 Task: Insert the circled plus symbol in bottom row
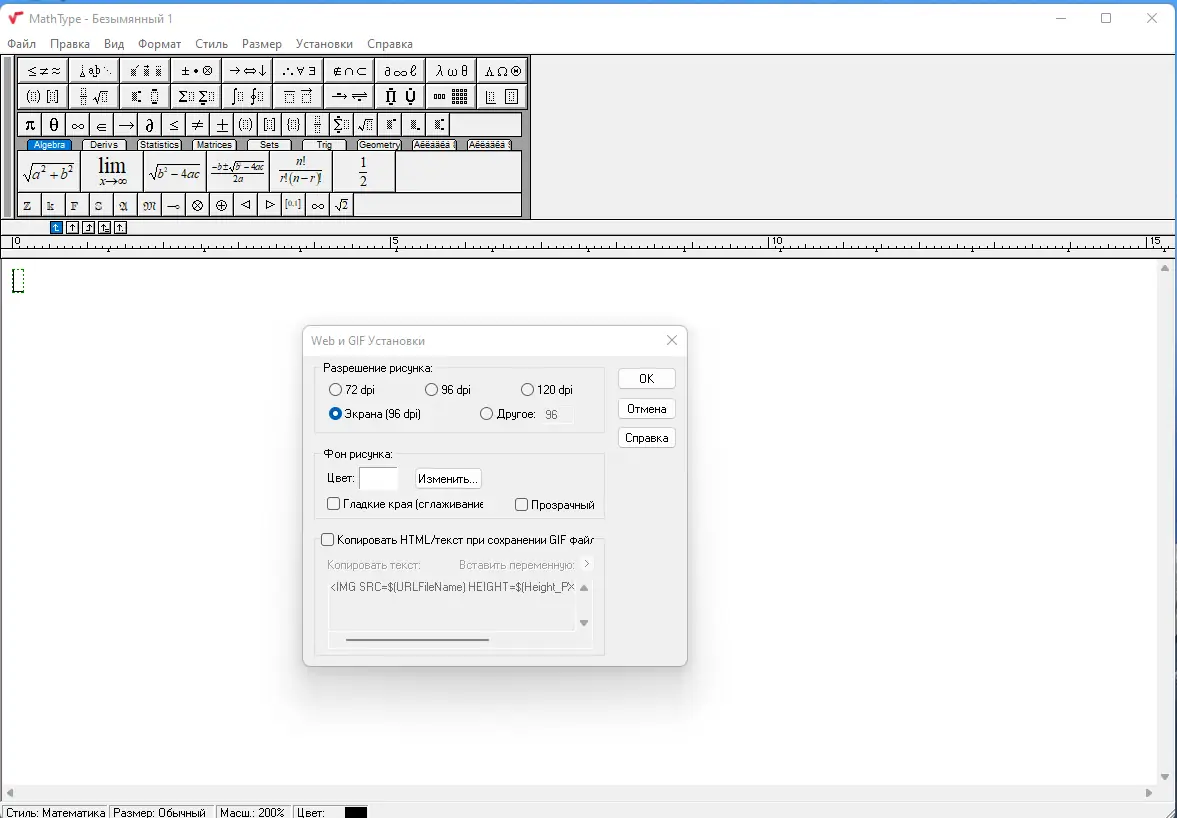[221, 205]
